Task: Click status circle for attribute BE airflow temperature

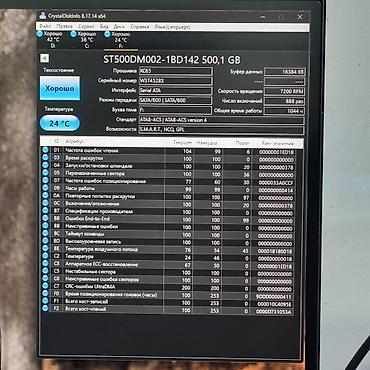Action: (45, 249)
